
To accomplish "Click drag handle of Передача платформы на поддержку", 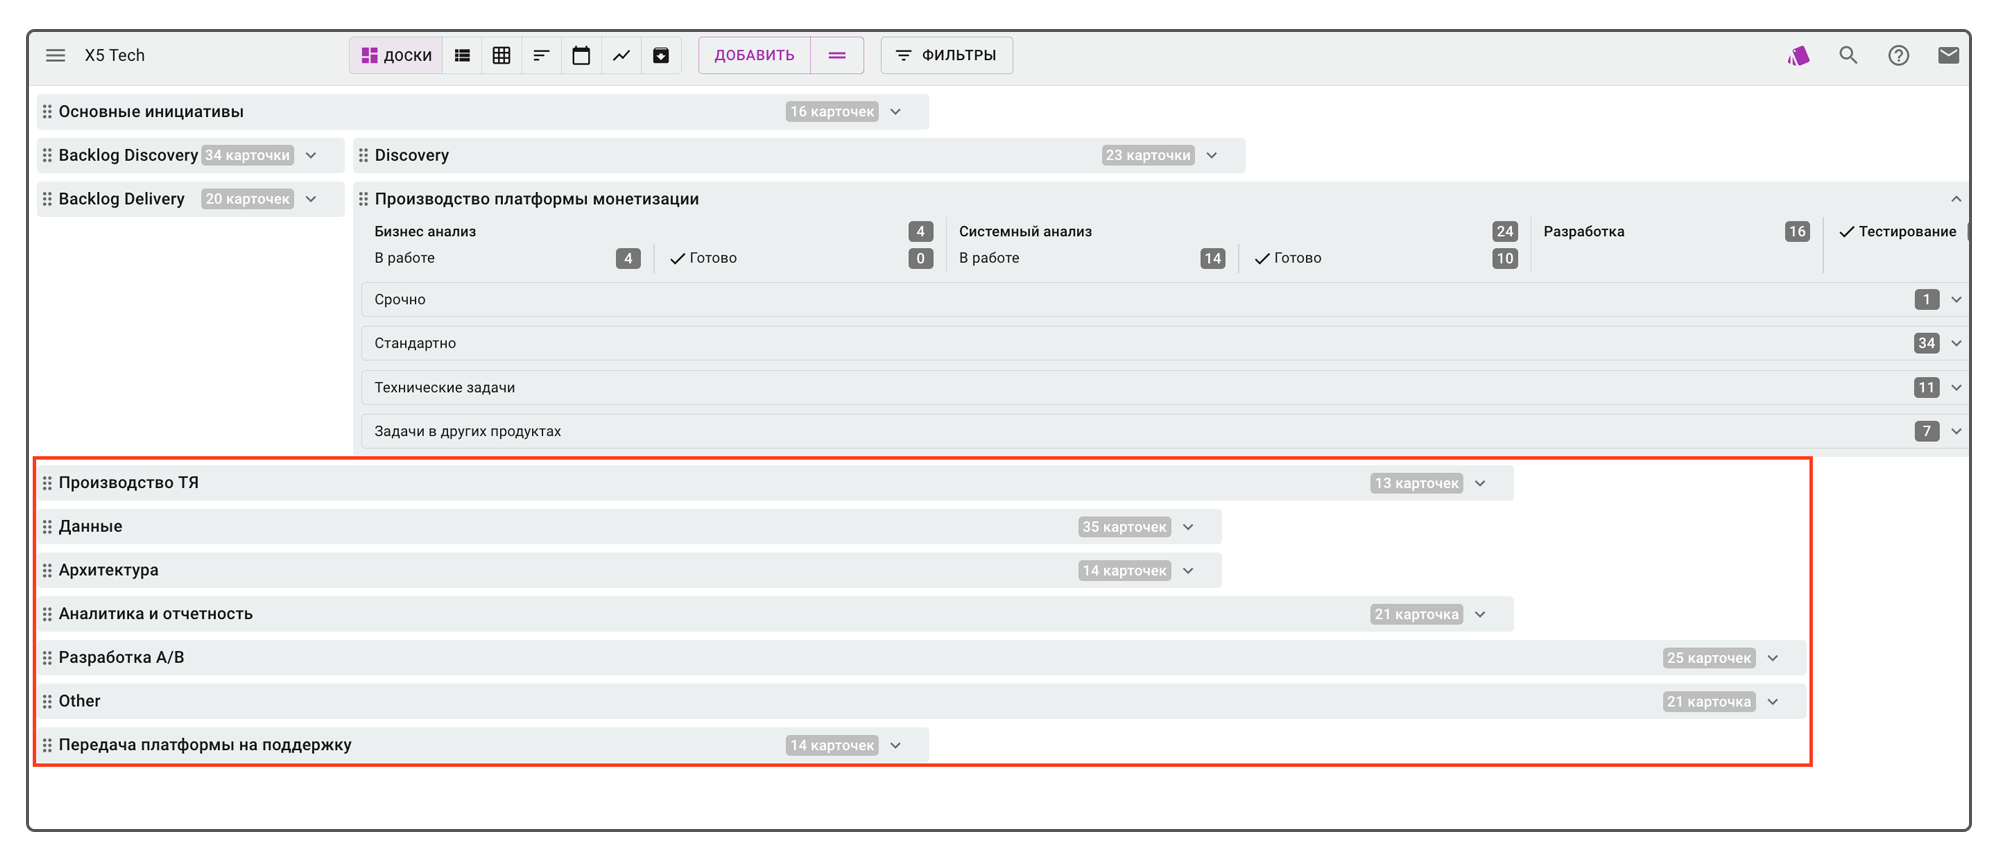I will pos(47,746).
